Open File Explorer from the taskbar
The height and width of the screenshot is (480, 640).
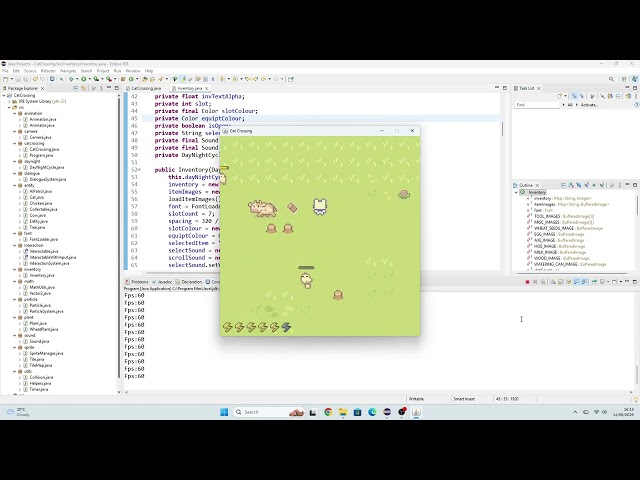(343, 412)
